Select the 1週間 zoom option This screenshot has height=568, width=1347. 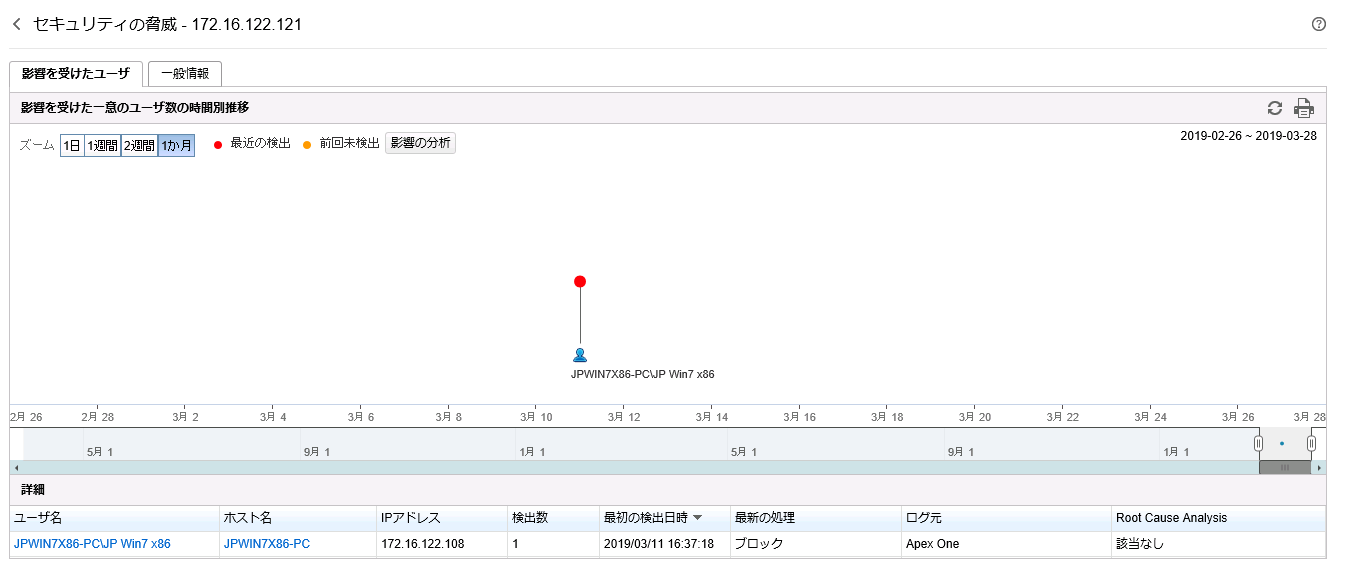[102, 145]
